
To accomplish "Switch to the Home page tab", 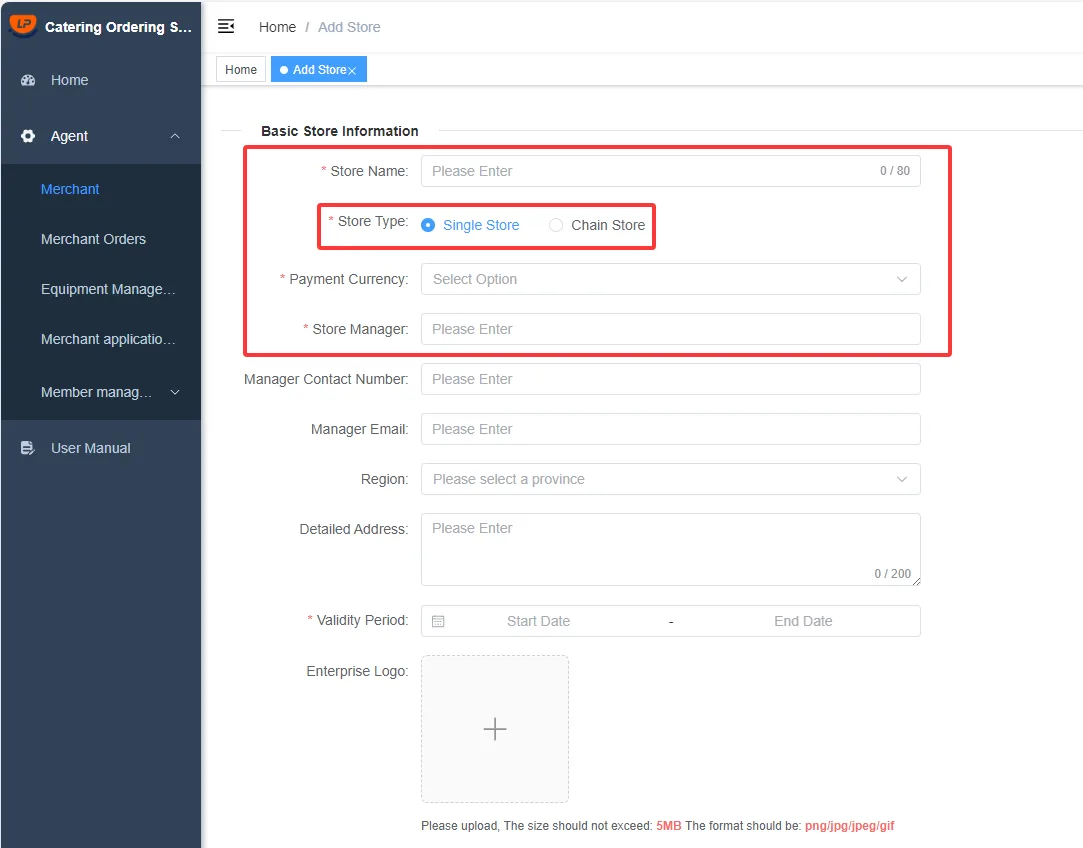I will tap(240, 70).
